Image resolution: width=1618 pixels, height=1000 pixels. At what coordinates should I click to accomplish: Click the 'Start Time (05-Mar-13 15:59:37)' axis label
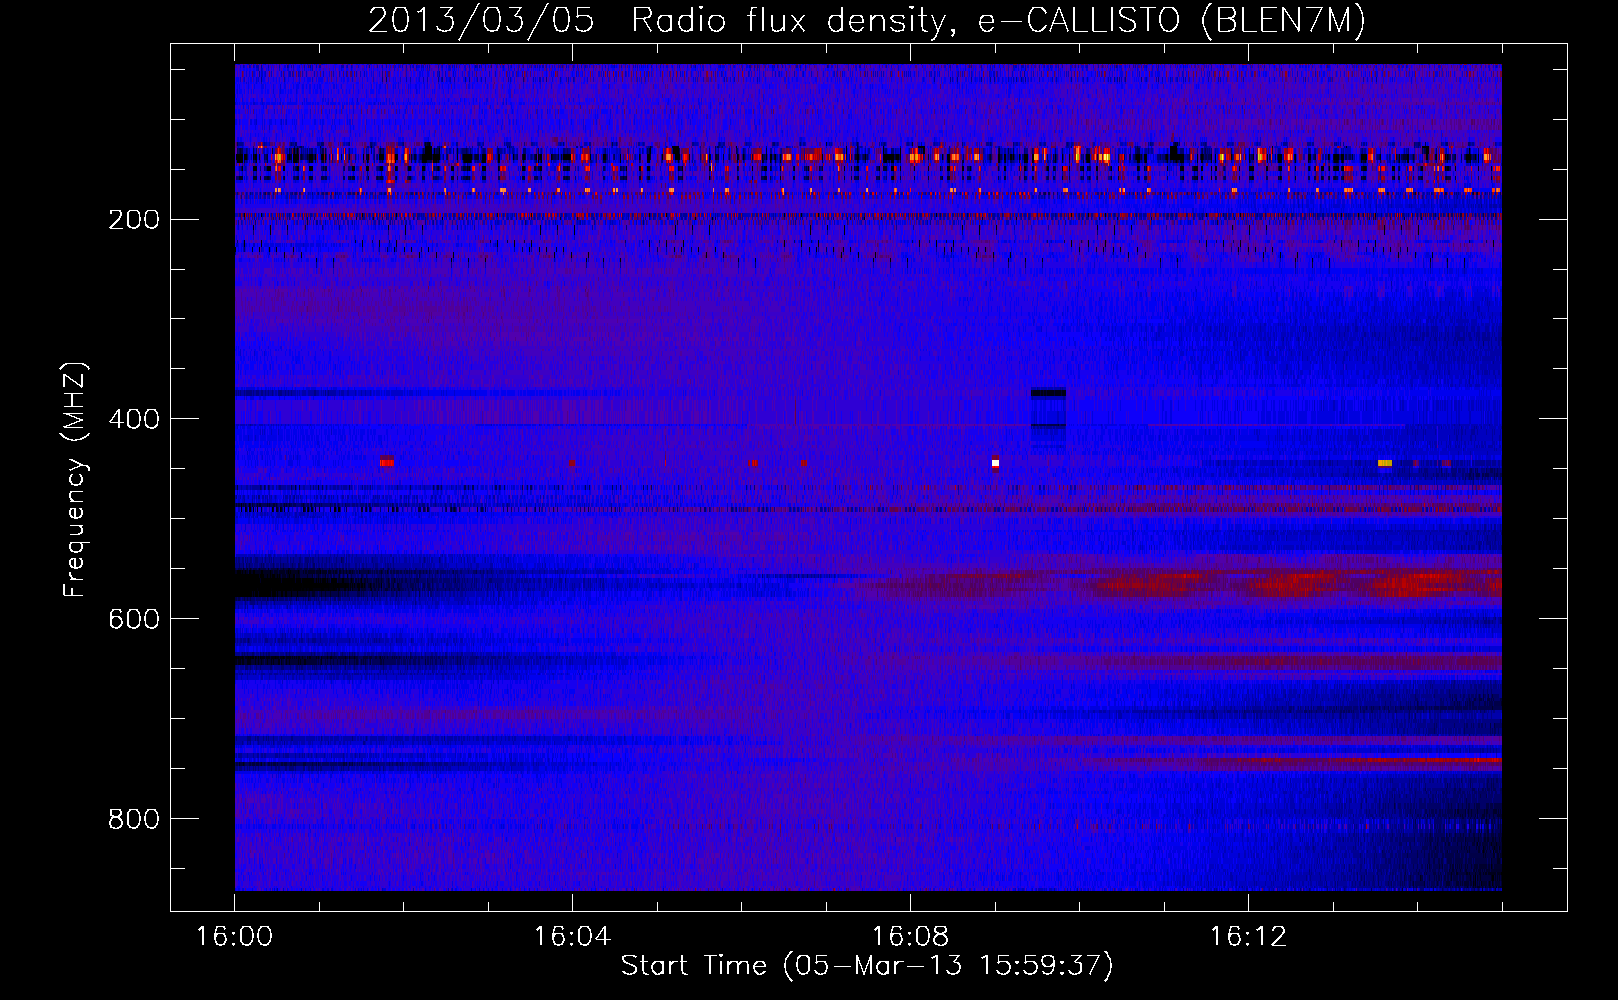coord(867,965)
